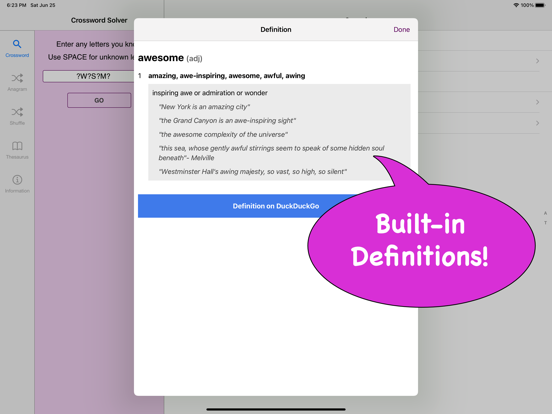The image size is (552, 414).
Task: Open the Thesaurus book icon
Action: 17,146
